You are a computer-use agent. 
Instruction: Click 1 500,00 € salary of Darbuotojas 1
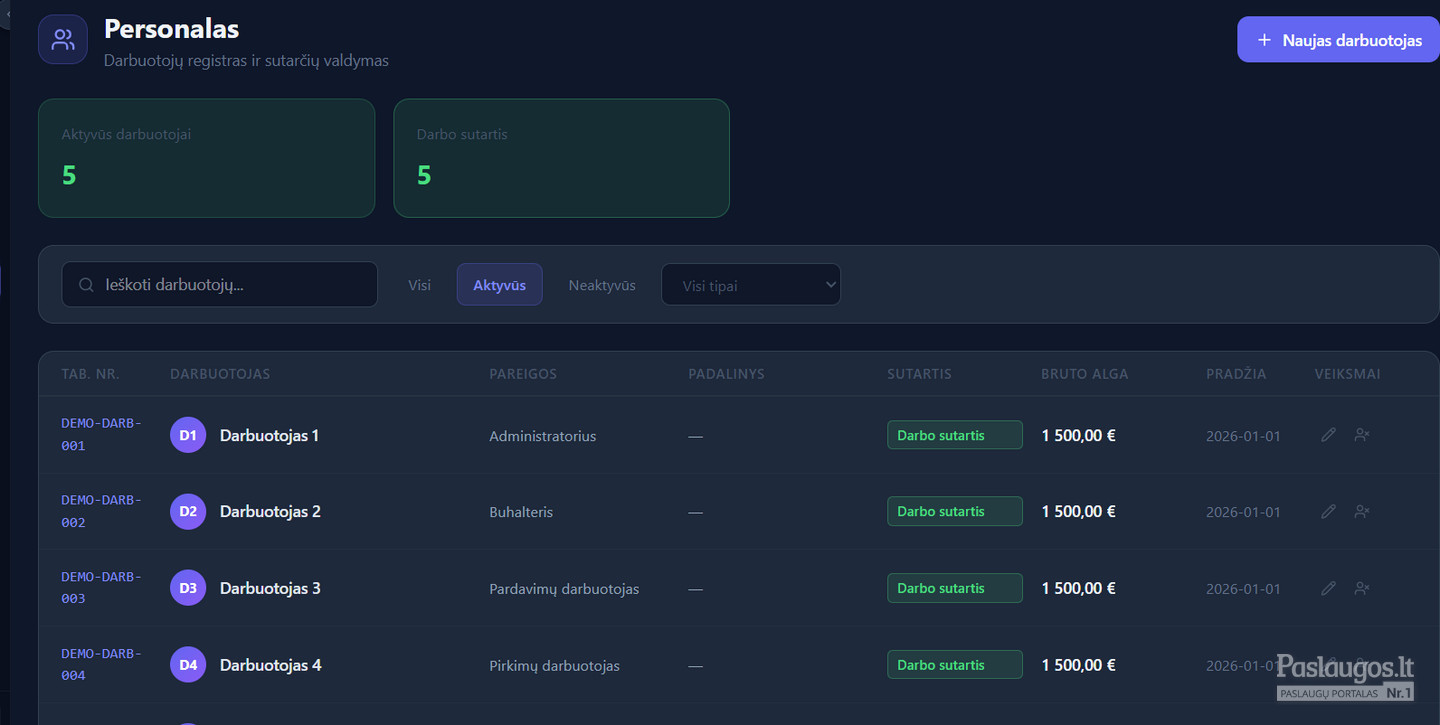1078,435
